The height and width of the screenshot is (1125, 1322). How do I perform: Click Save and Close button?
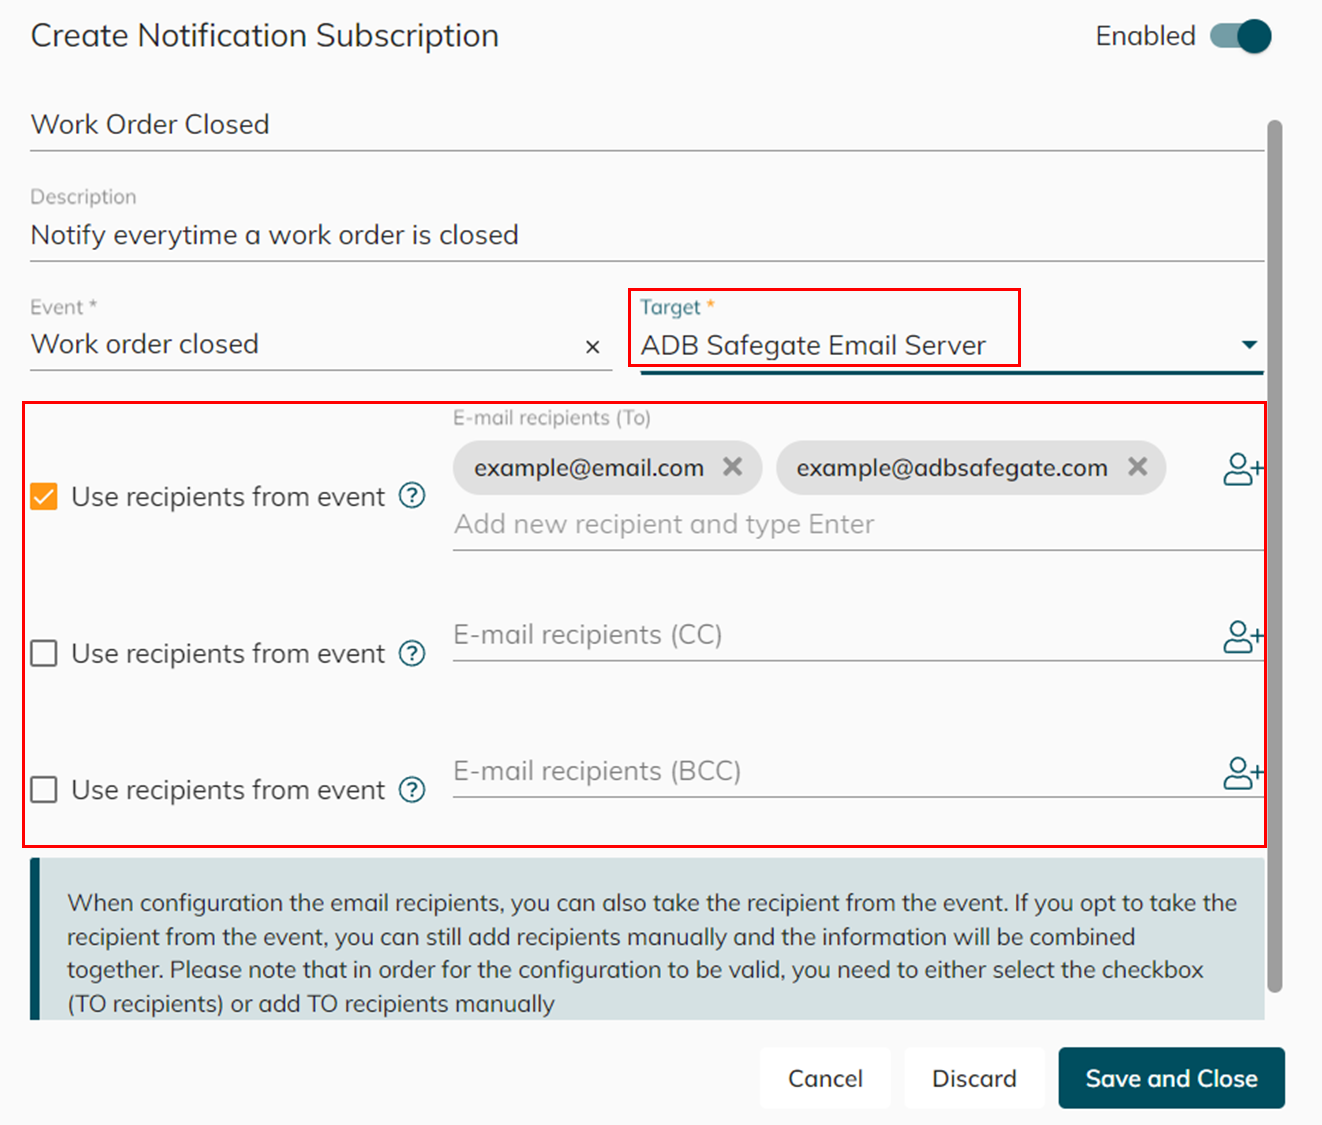coord(1171,1078)
